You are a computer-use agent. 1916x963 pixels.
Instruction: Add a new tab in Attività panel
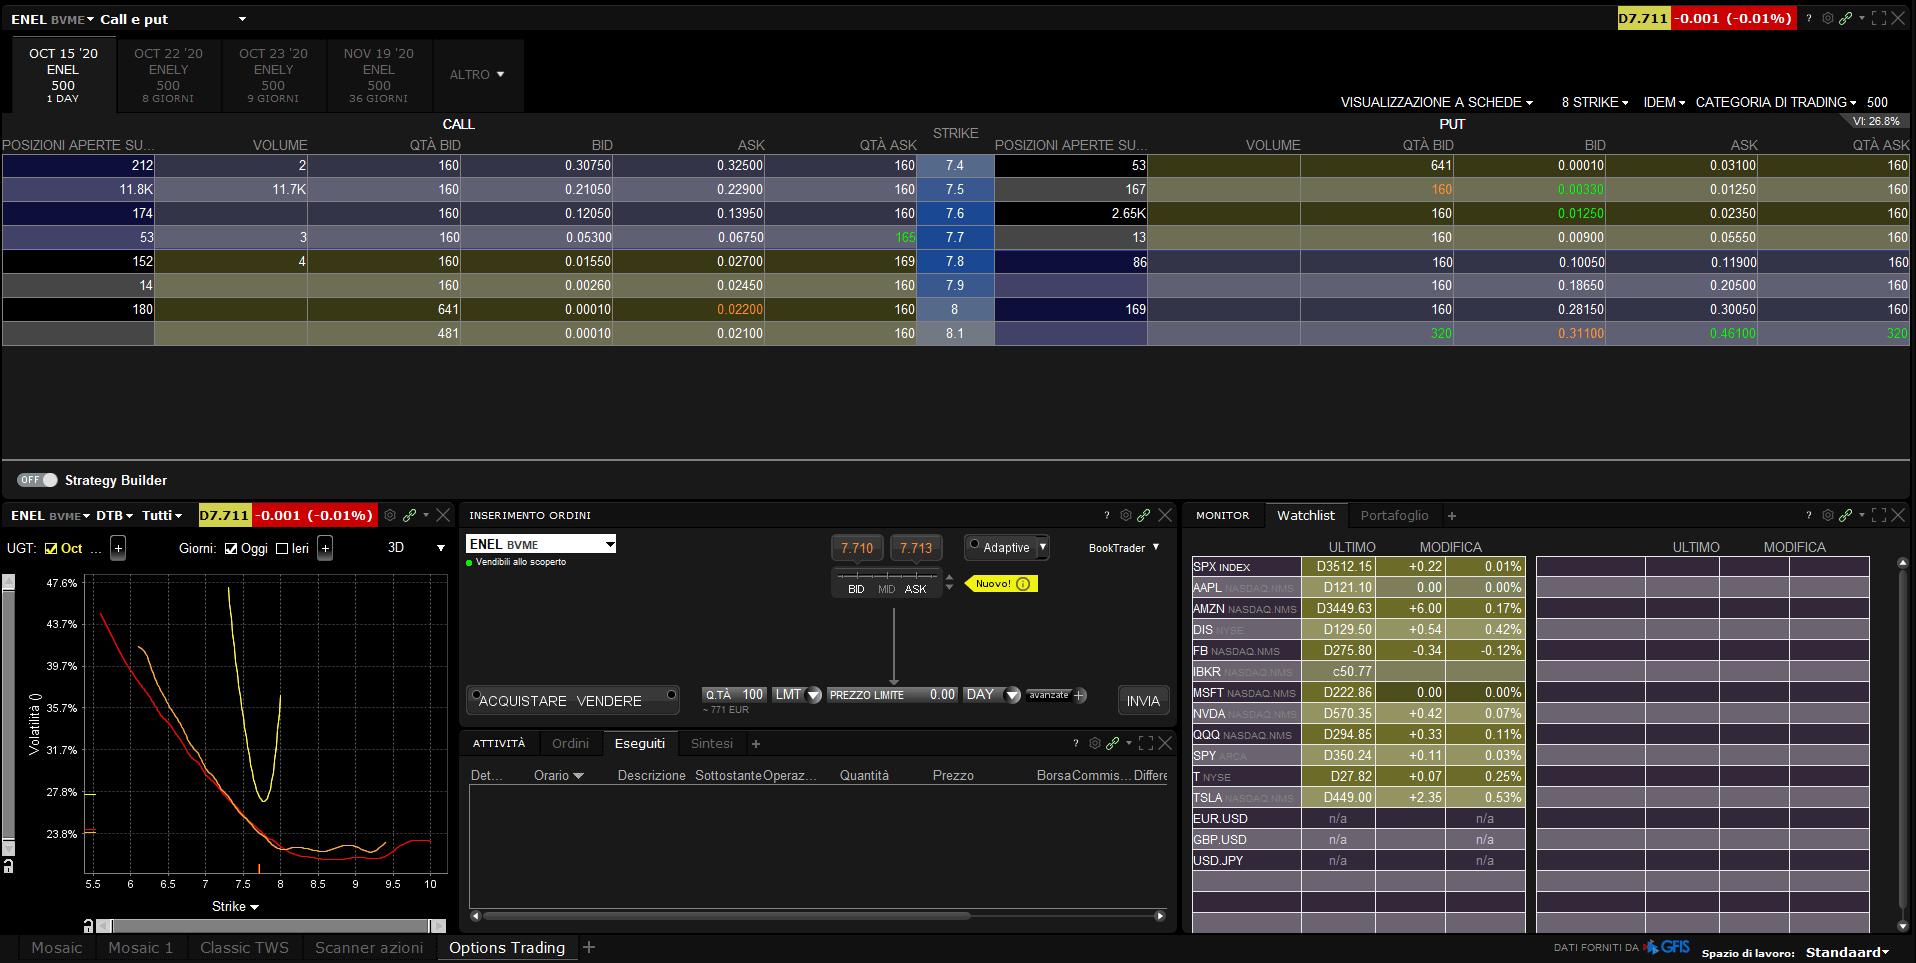pyautogui.click(x=756, y=744)
